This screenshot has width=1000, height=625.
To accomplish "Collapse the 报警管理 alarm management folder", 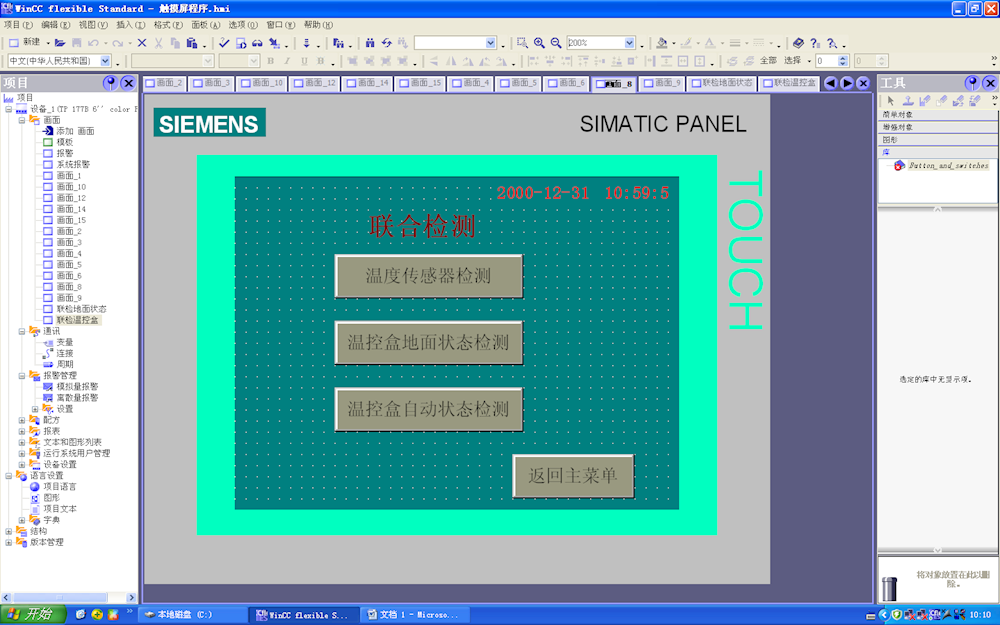I will [22, 376].
